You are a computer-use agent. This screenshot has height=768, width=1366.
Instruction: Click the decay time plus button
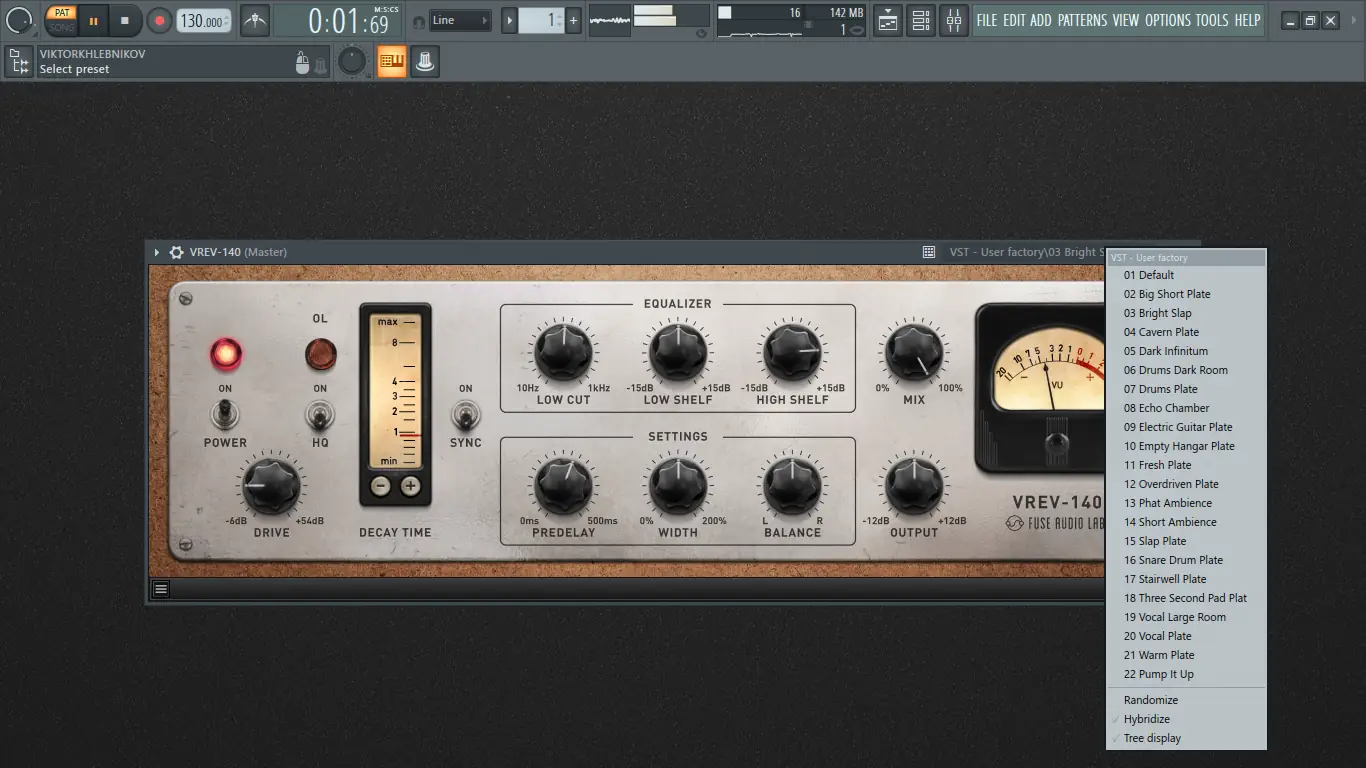pos(410,487)
